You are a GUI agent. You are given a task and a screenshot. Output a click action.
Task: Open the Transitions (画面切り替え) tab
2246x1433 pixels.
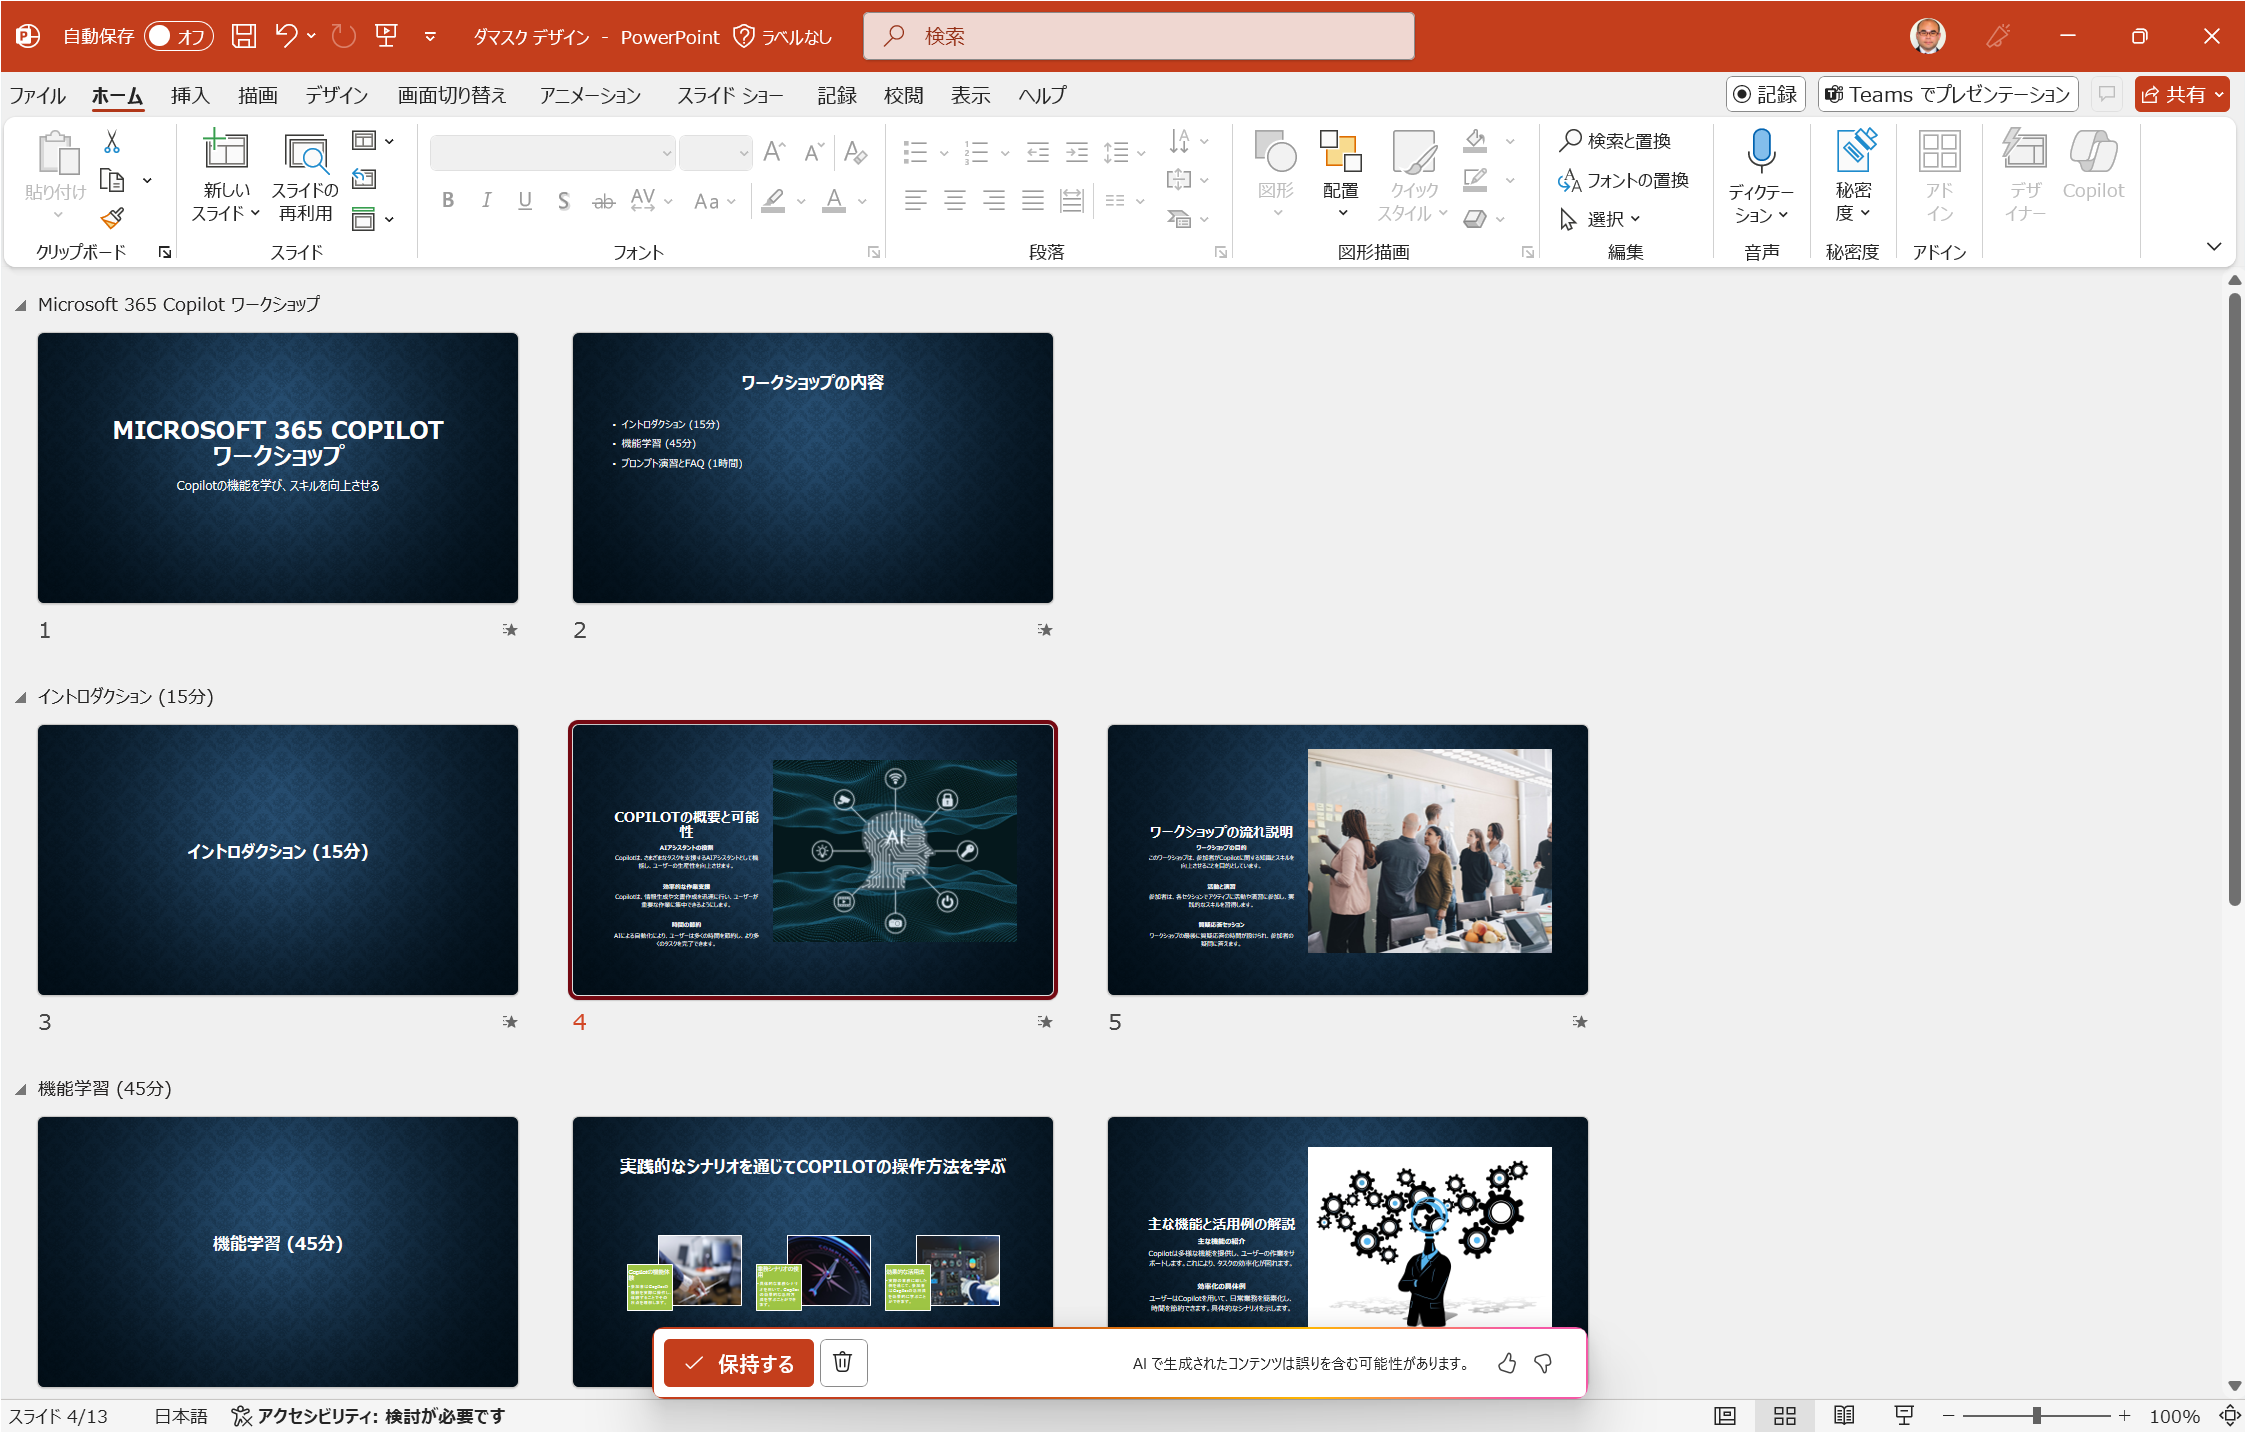coord(452,95)
